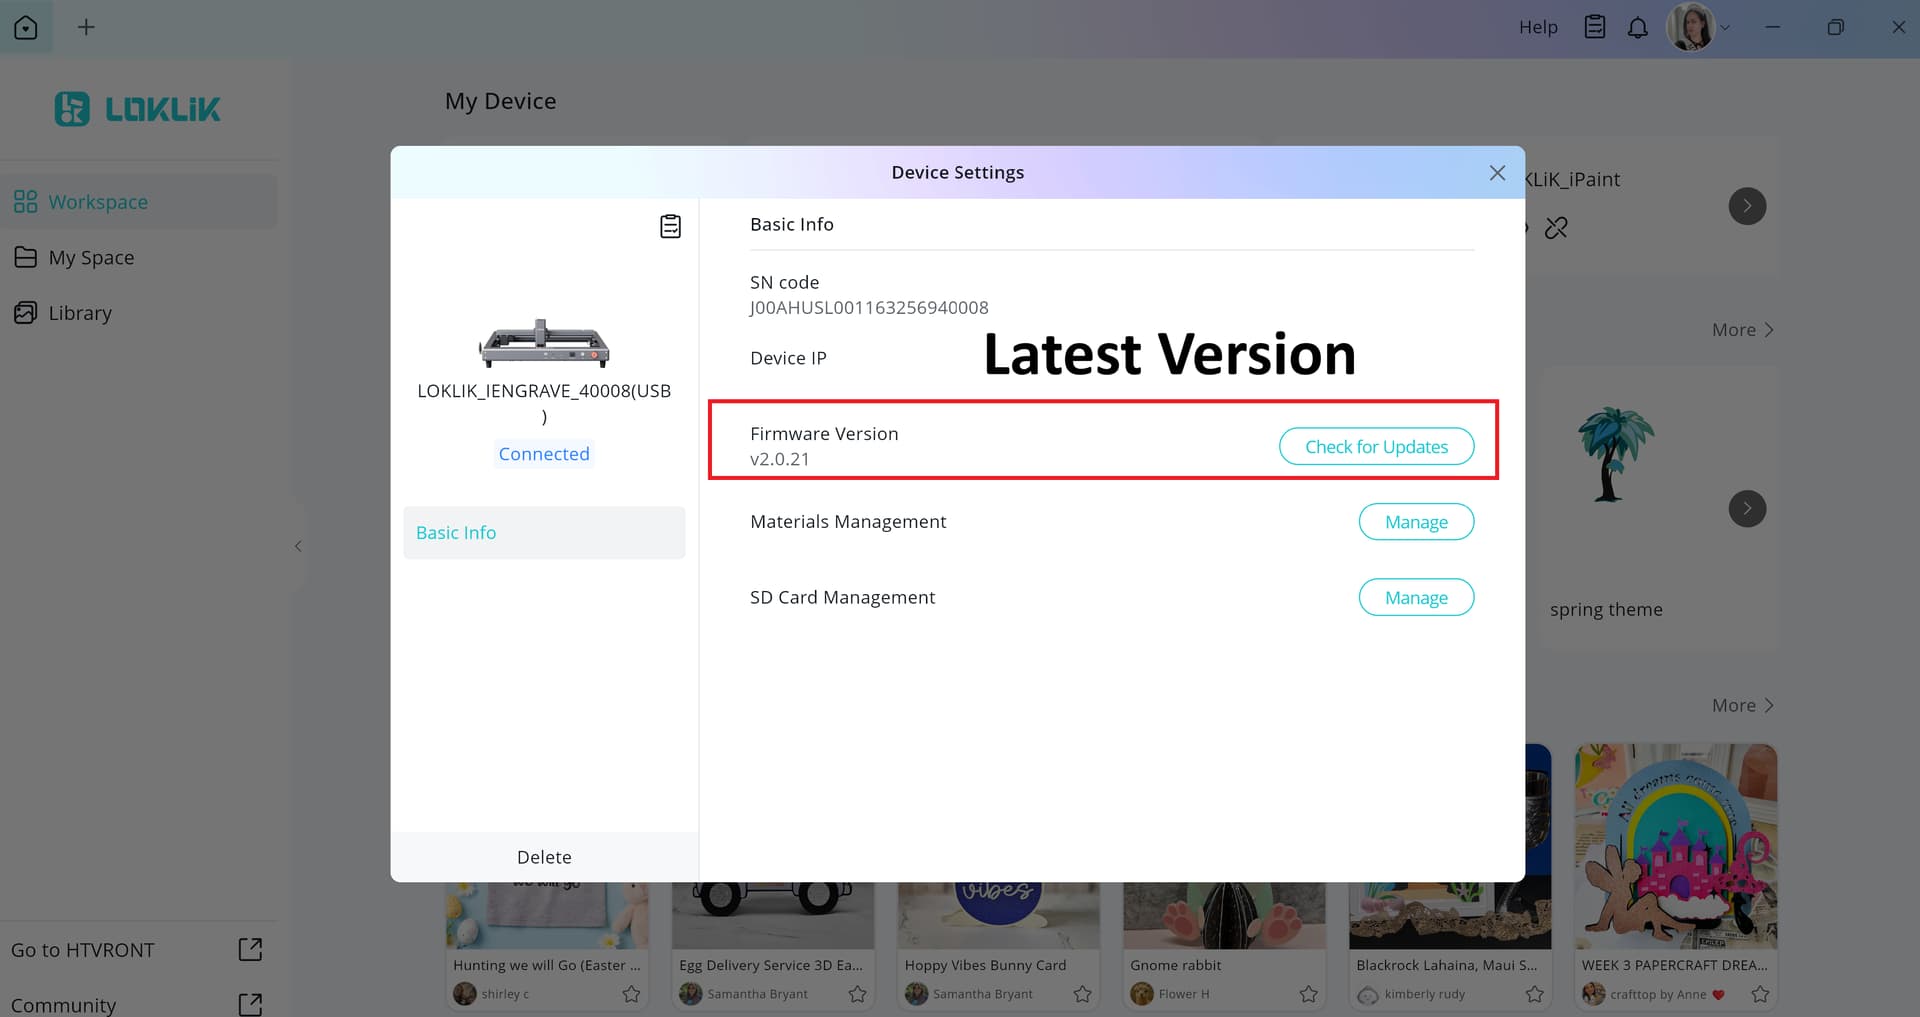This screenshot has width=1920, height=1017.
Task: Expand More above the spring theme card
Action: (x=1742, y=330)
